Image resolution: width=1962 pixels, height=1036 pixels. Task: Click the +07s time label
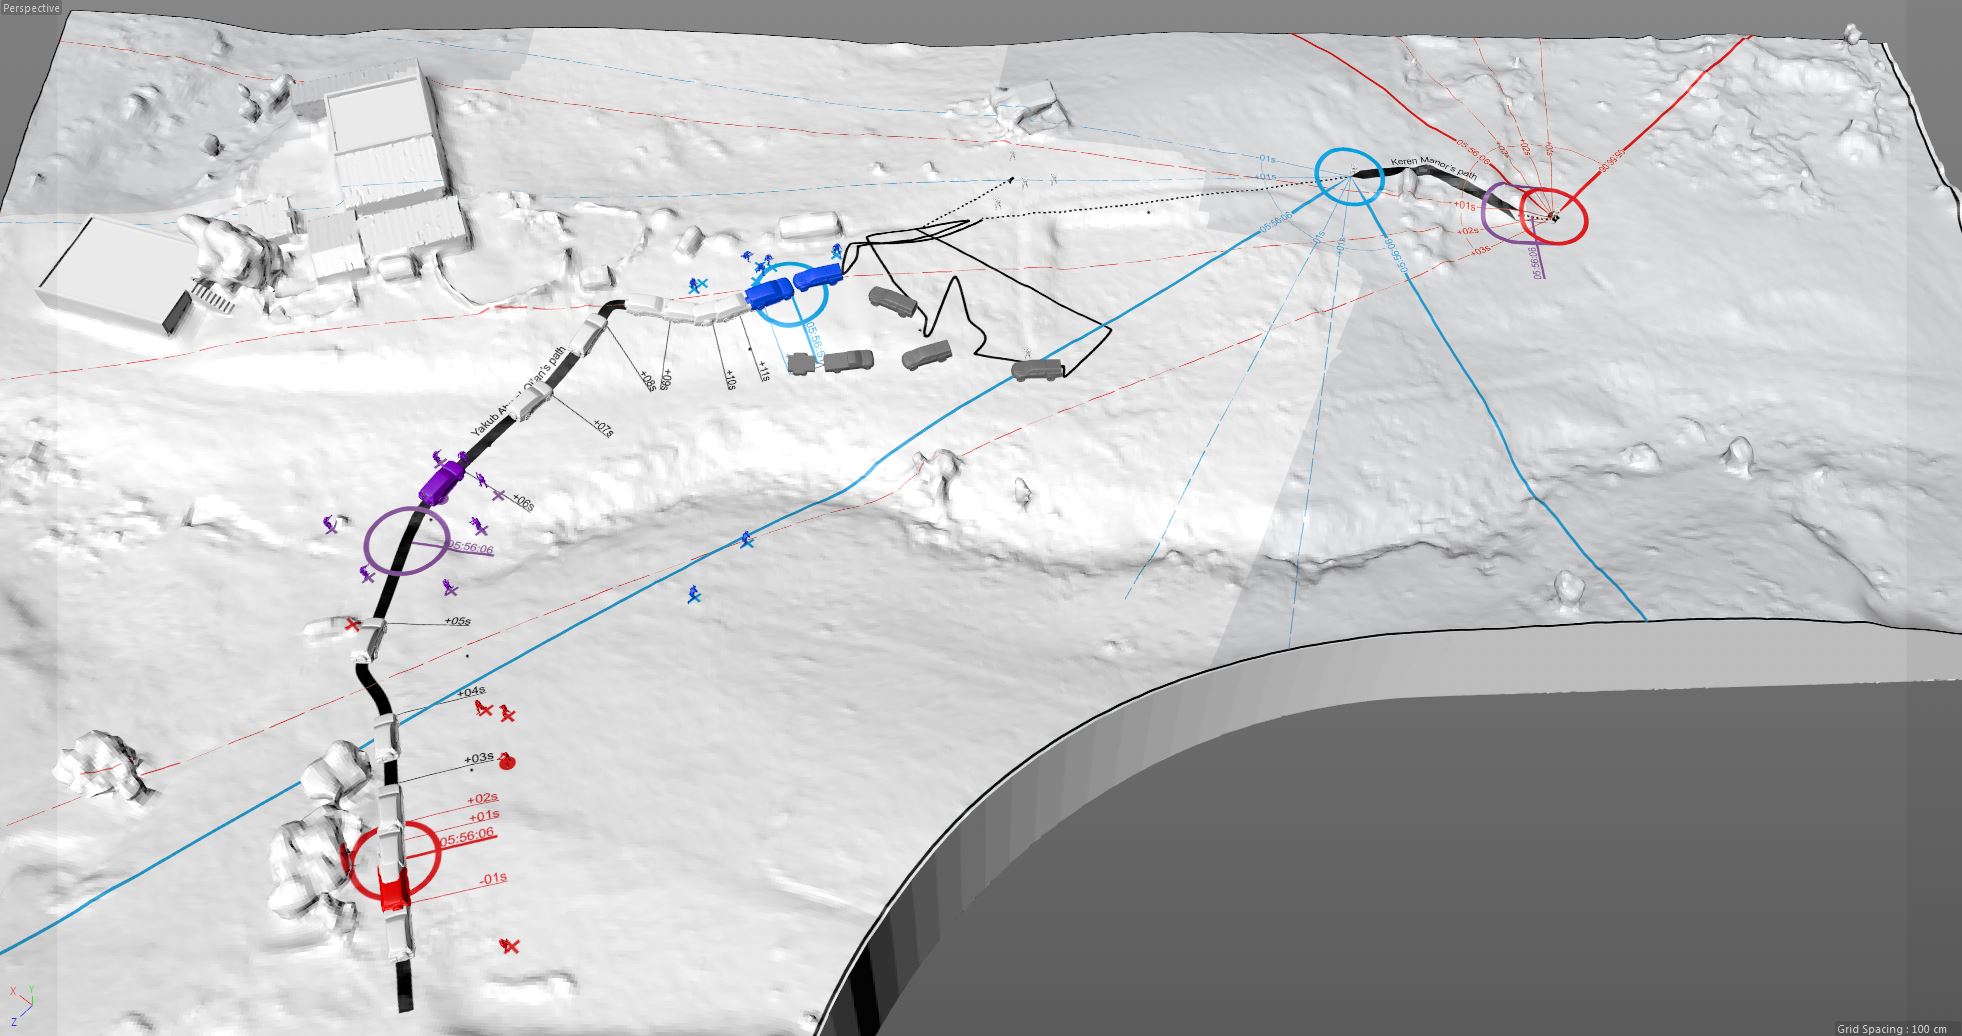coord(603,428)
